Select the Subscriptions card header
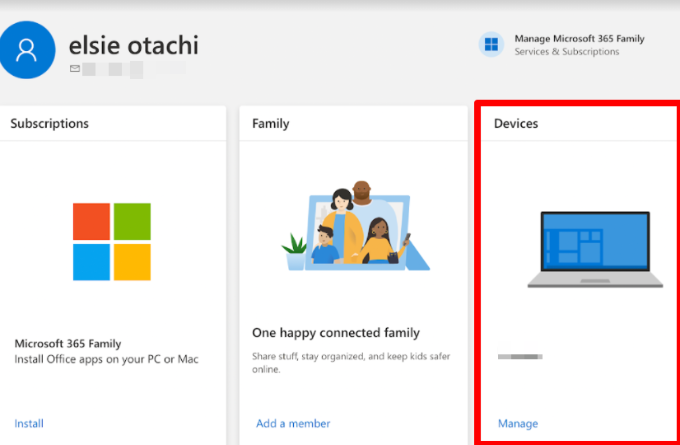Image resolution: width=680 pixels, height=445 pixels. point(50,124)
